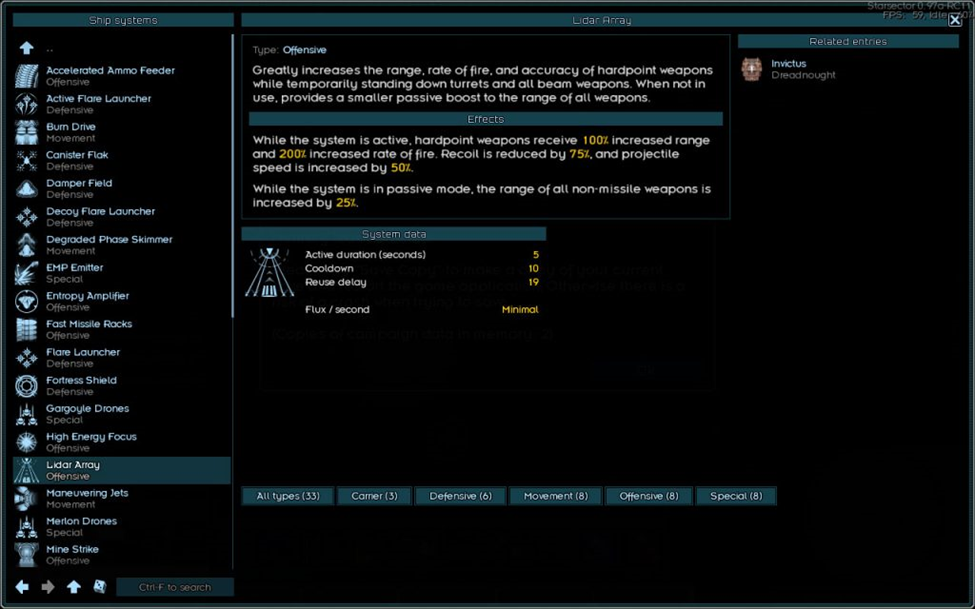This screenshot has height=609, width=975.
Task: Open the High Energy Focus entry
Action: tap(91, 437)
